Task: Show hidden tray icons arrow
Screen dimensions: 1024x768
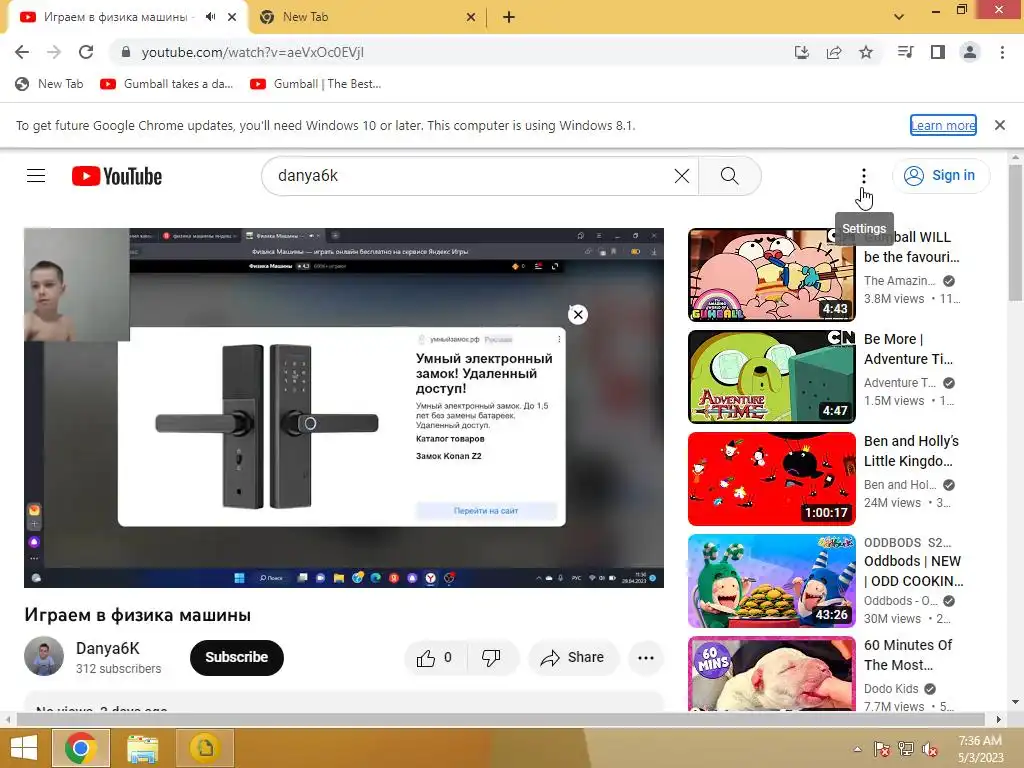Action: [857, 749]
